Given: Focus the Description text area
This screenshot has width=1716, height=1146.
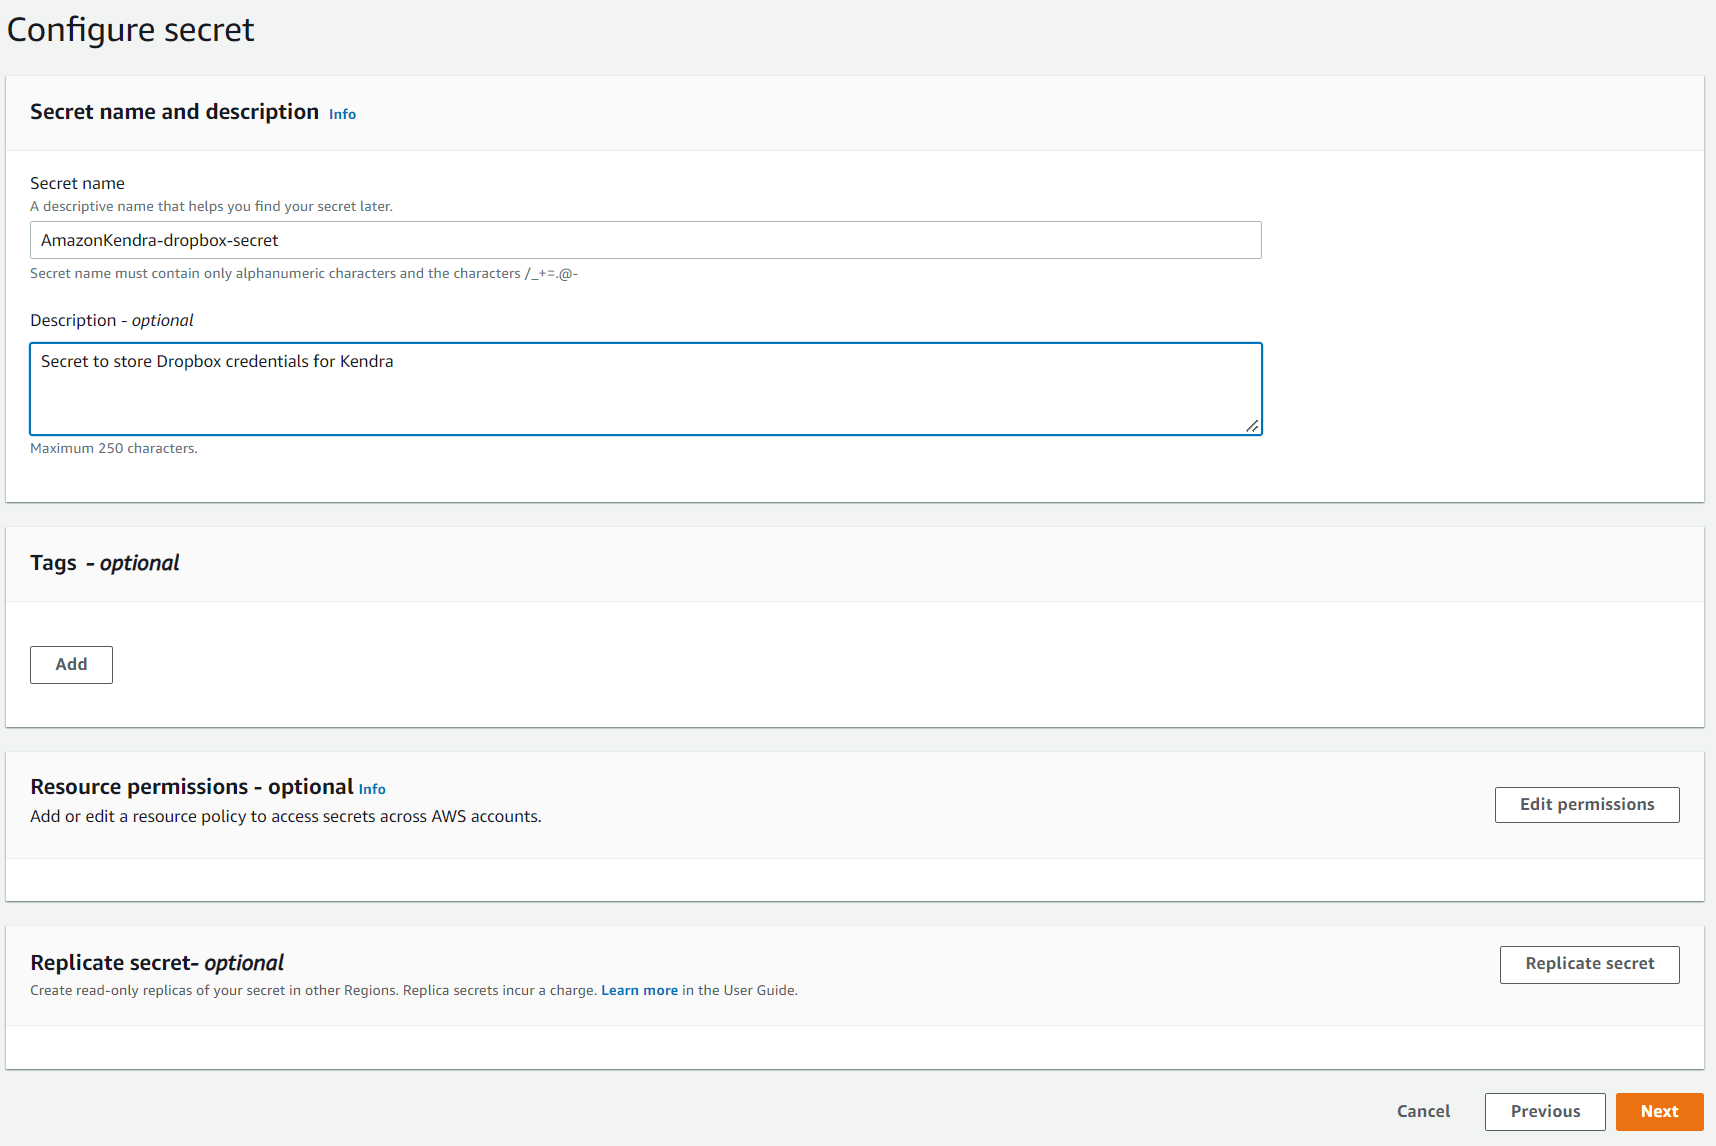Looking at the screenshot, I should coord(645,389).
